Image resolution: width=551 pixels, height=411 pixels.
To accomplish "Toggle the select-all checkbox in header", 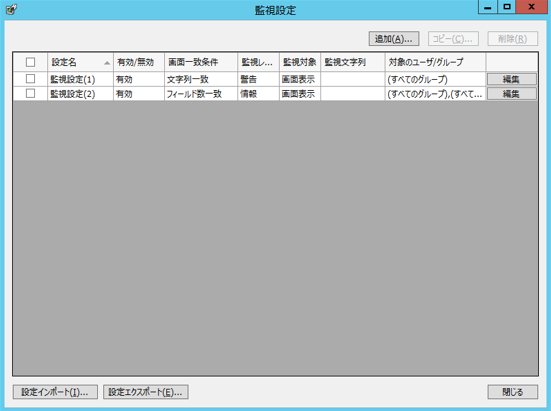I will [x=31, y=62].
